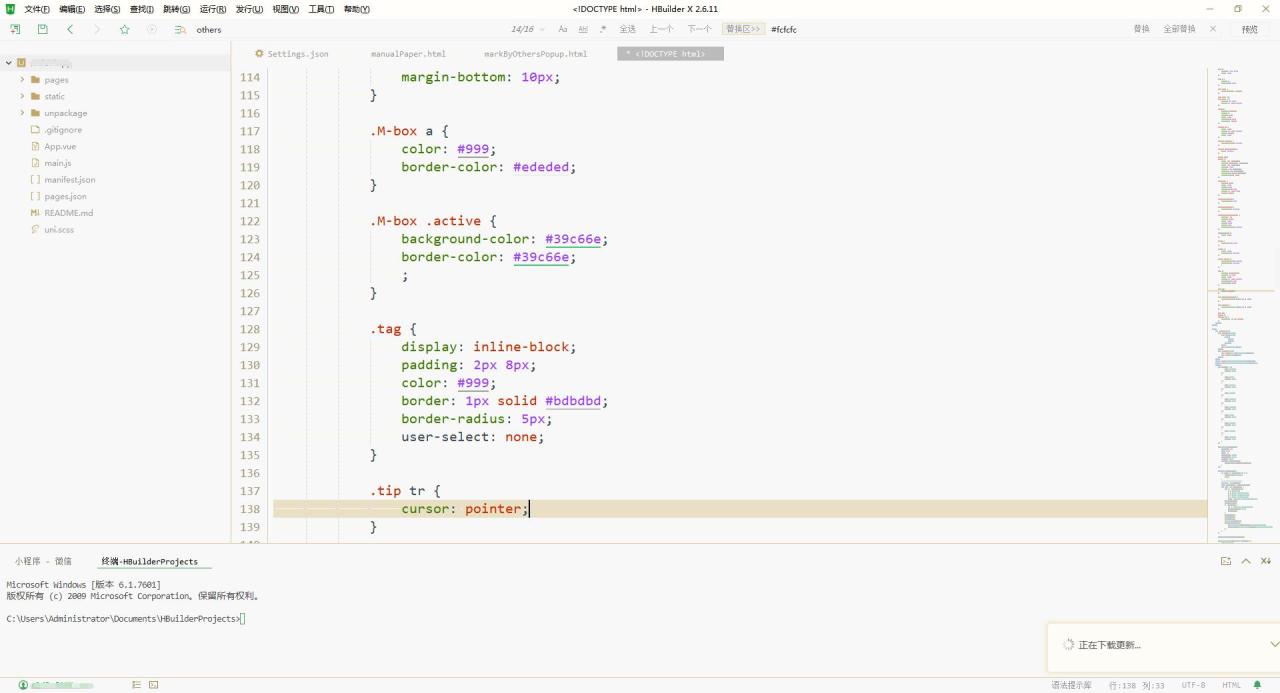
Task: Open terminal icon in bottom status bar
Action: tap(153, 685)
